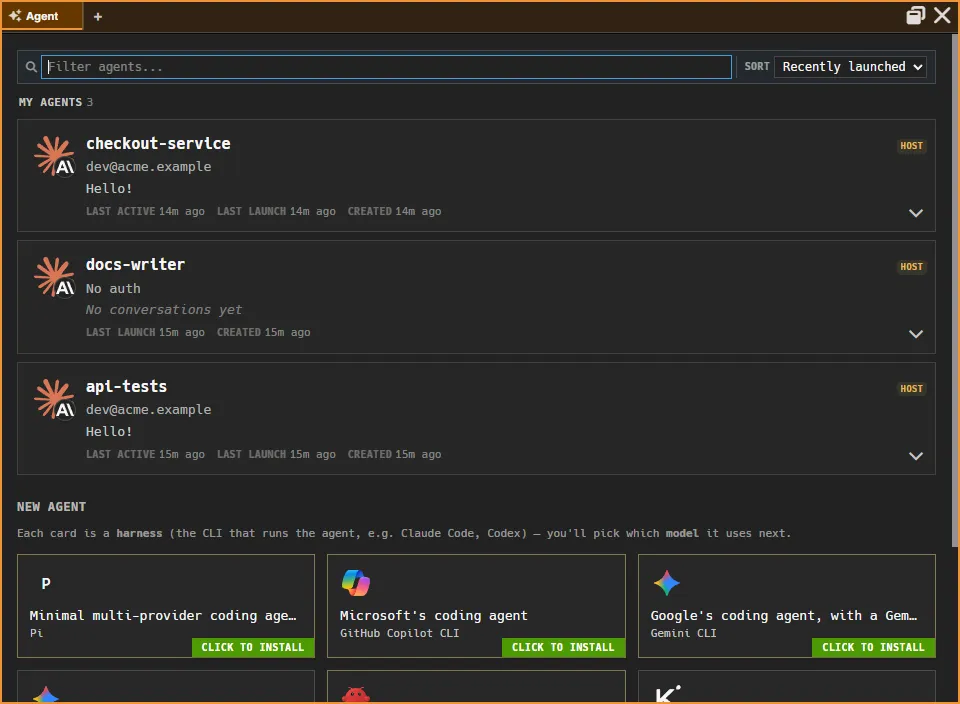Click Hello! message on checkout-service
Image resolution: width=960 pixels, height=704 pixels.
point(109,189)
